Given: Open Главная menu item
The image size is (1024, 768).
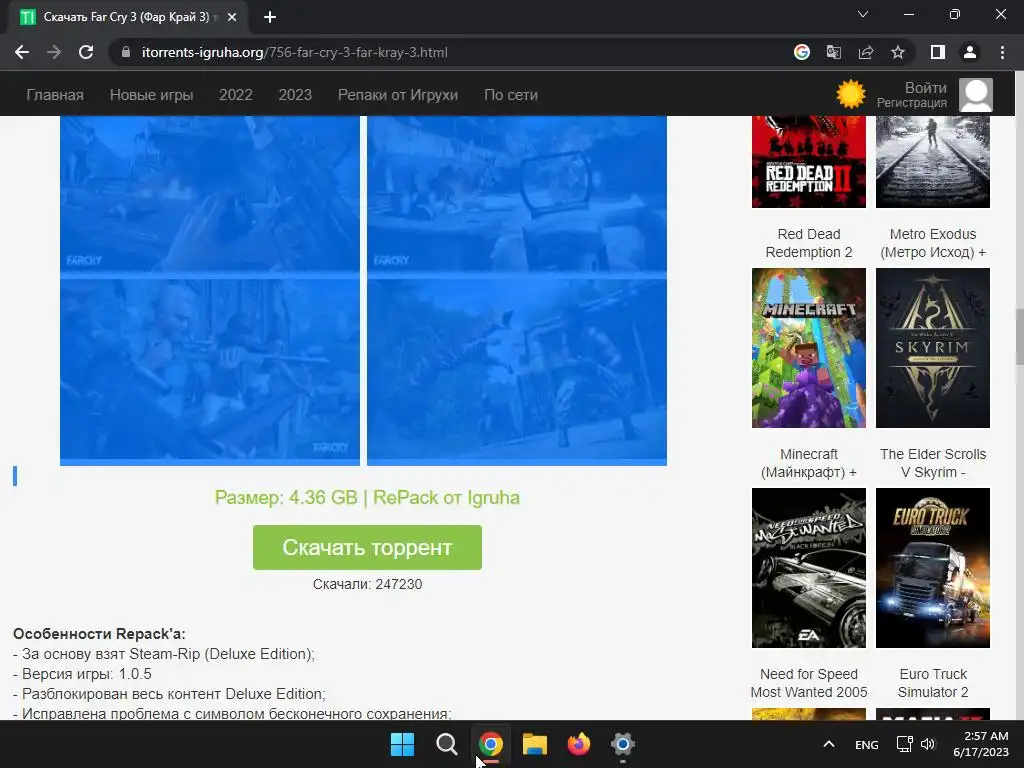Looking at the screenshot, I should (55, 95).
